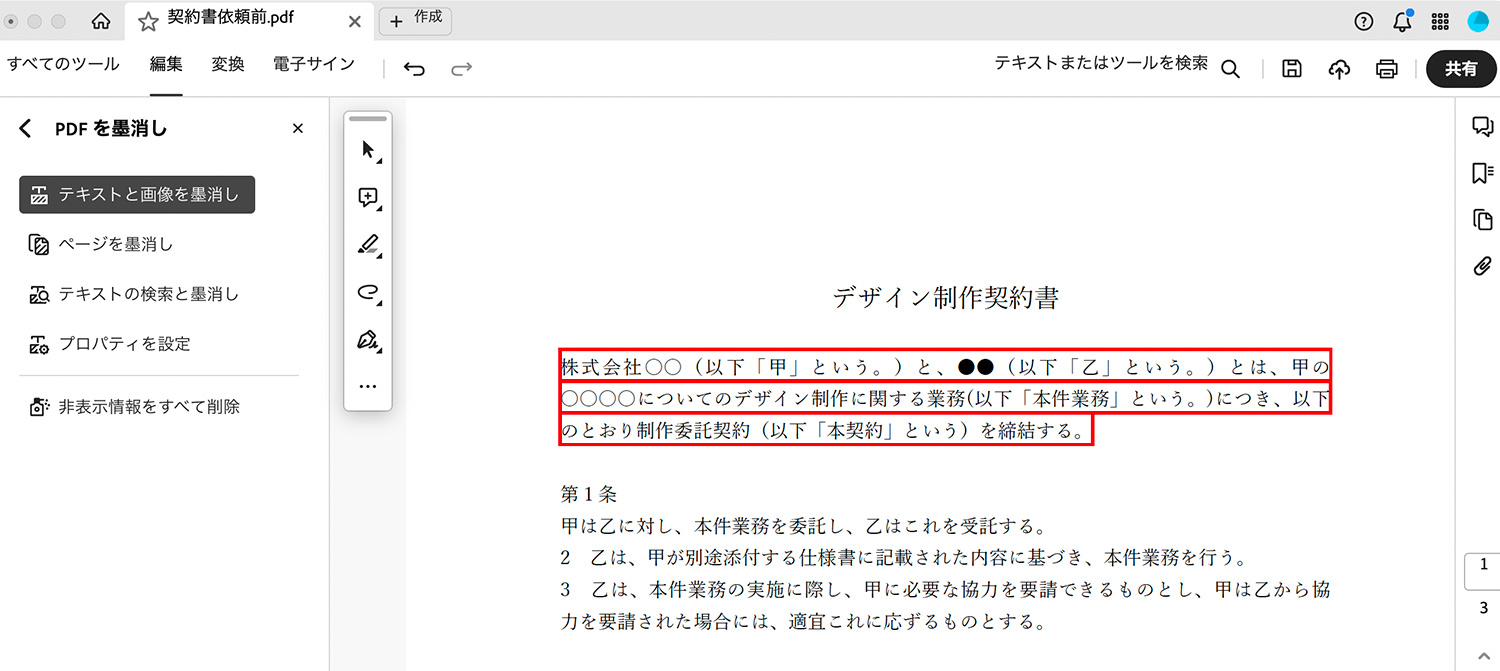This screenshot has height=671, width=1500.
Task: Save the file with the disk icon
Action: (x=1292, y=69)
